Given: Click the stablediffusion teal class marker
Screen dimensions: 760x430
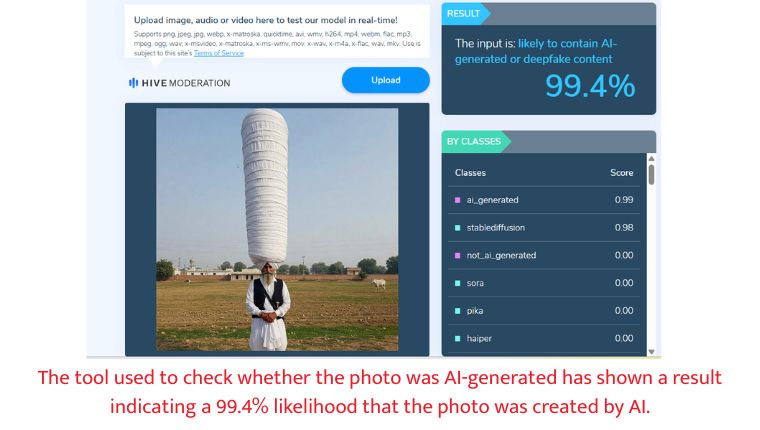Looking at the screenshot, I should 457,228.
